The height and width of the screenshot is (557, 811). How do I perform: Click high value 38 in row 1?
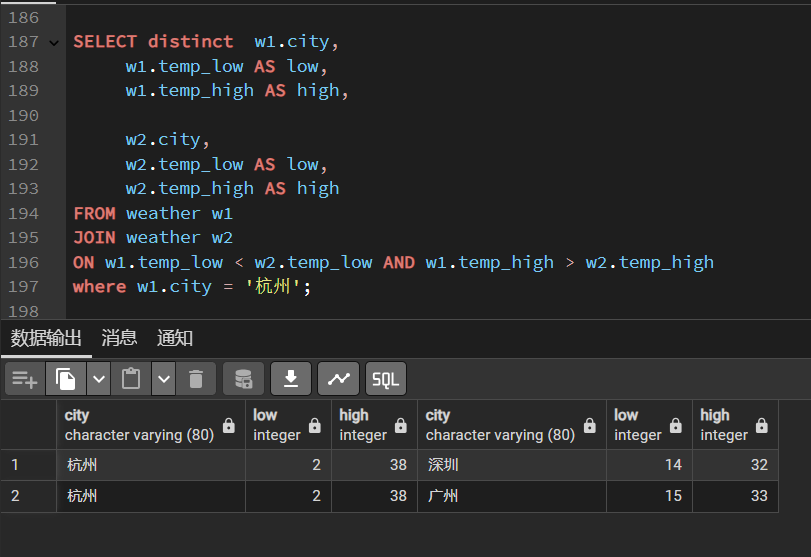pyautogui.click(x=374, y=465)
